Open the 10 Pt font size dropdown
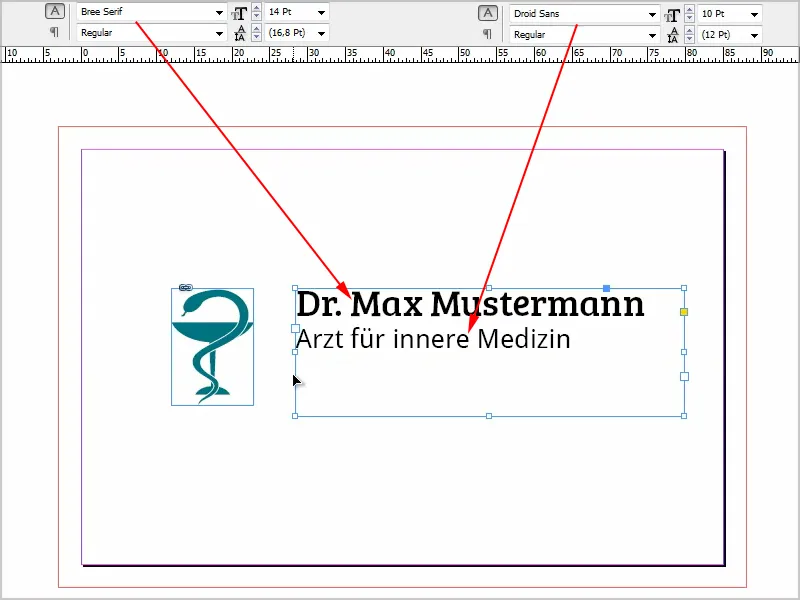Viewport: 800px width, 600px height. tap(755, 14)
